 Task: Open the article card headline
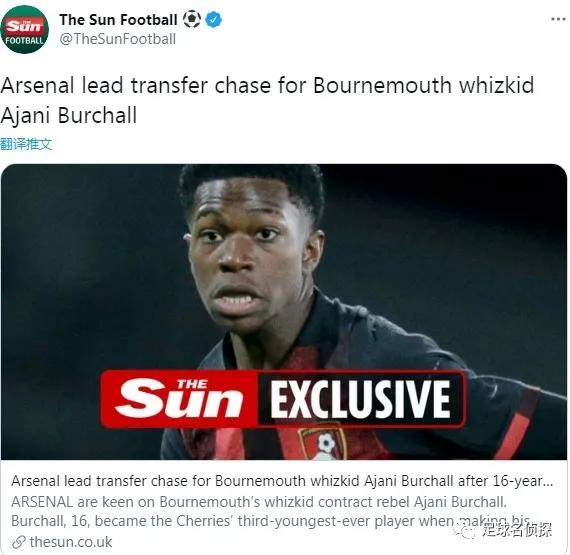[x=282, y=481]
